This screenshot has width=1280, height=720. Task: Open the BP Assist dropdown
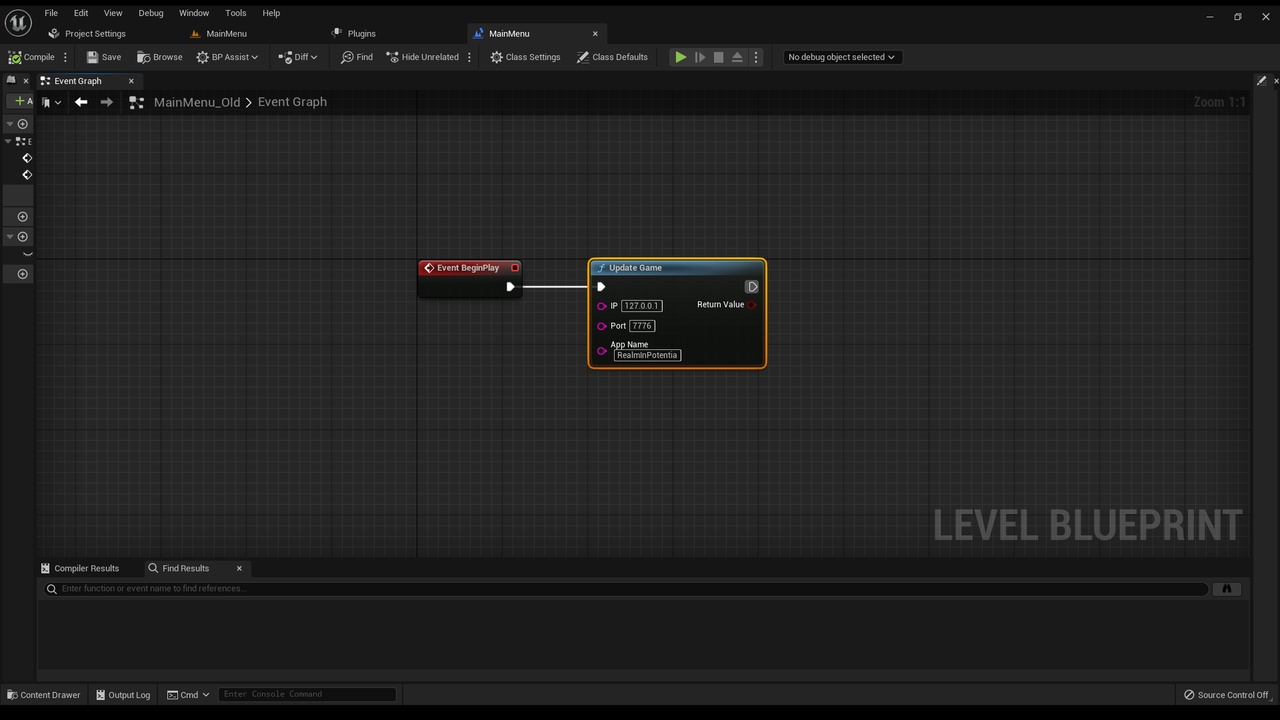tap(227, 57)
